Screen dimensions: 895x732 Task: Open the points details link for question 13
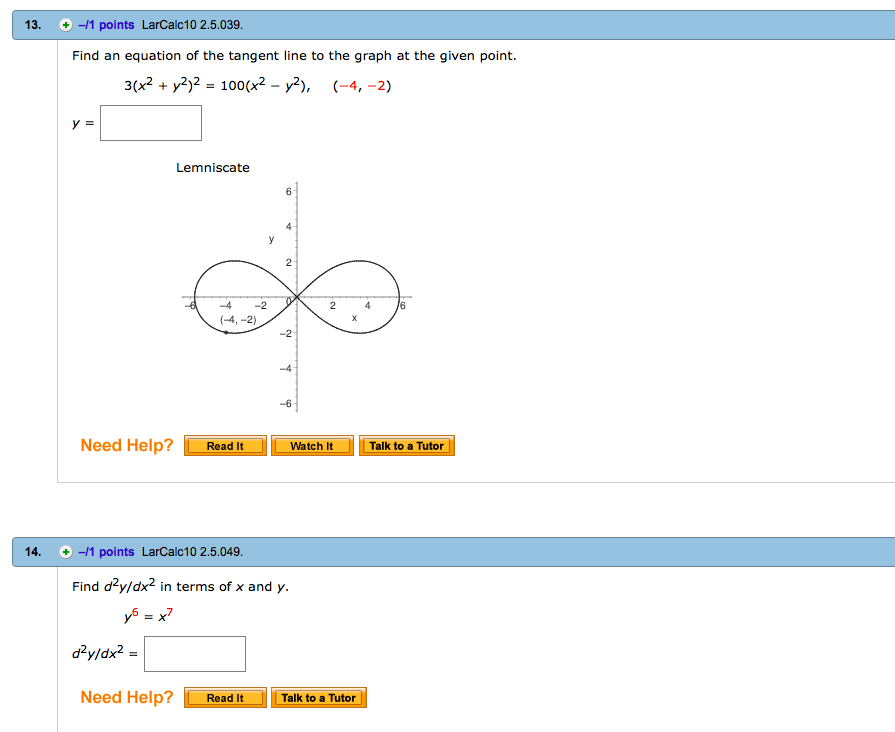[106, 25]
